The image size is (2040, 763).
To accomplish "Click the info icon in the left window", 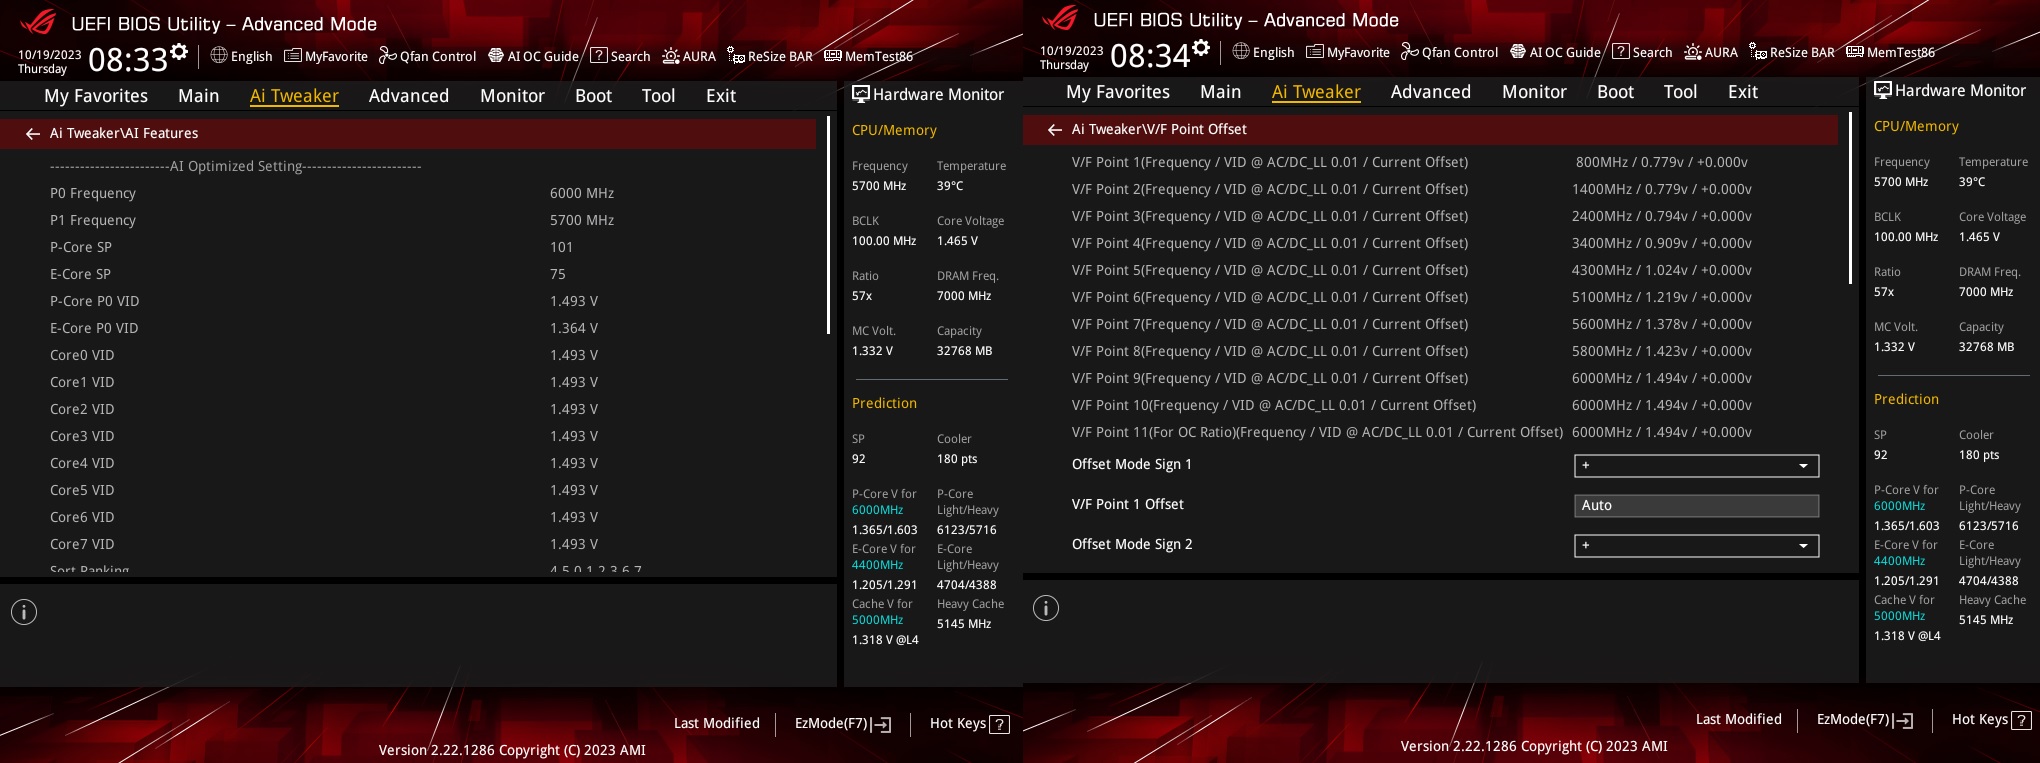I will [24, 612].
